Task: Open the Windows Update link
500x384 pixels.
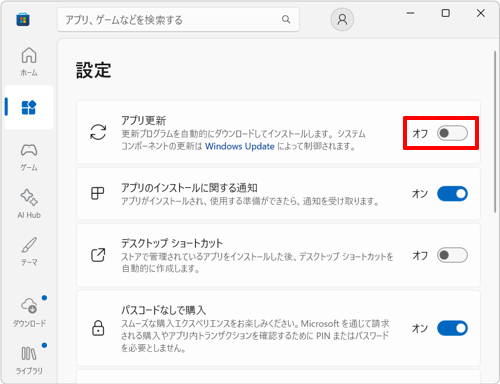Action: 240,146
